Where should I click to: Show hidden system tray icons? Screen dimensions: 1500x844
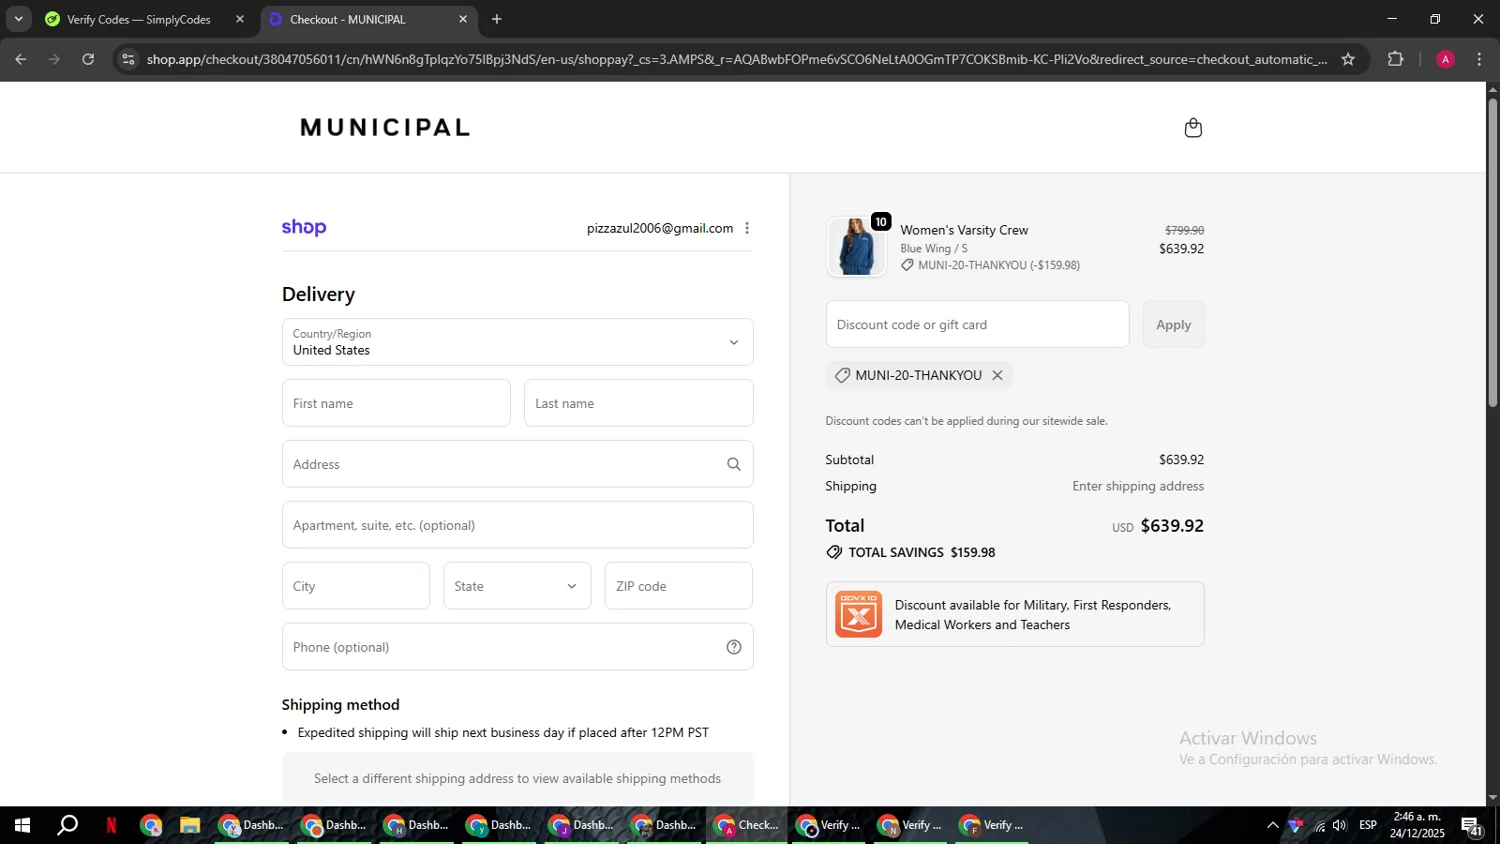[1272, 825]
